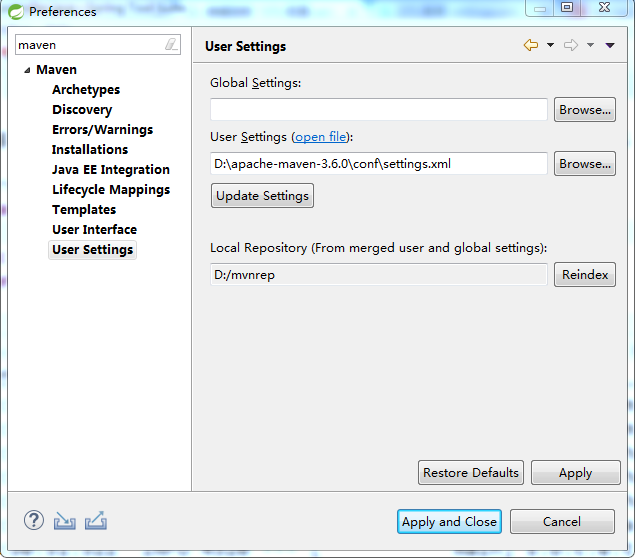Click Restore Defaults button

pos(471,473)
